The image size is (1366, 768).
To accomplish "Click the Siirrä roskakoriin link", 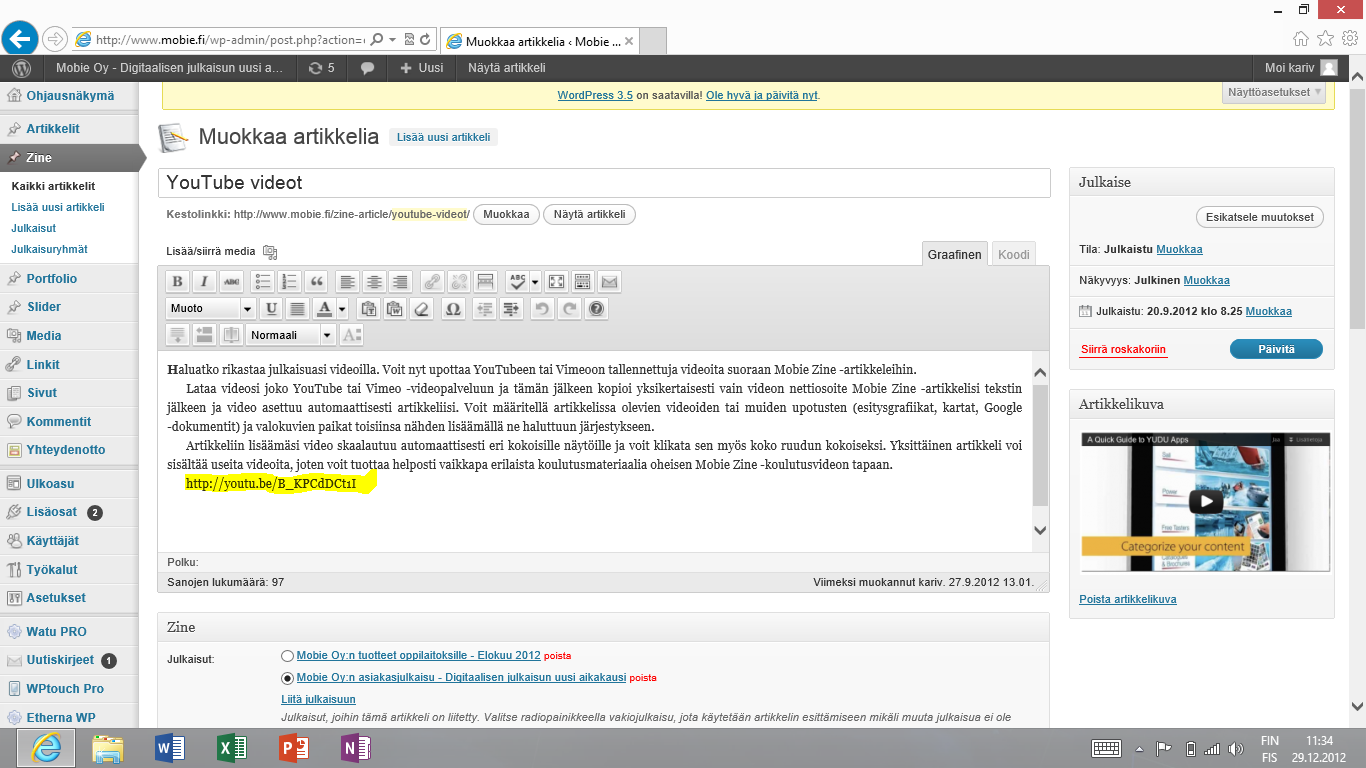I will pyautogui.click(x=1123, y=350).
